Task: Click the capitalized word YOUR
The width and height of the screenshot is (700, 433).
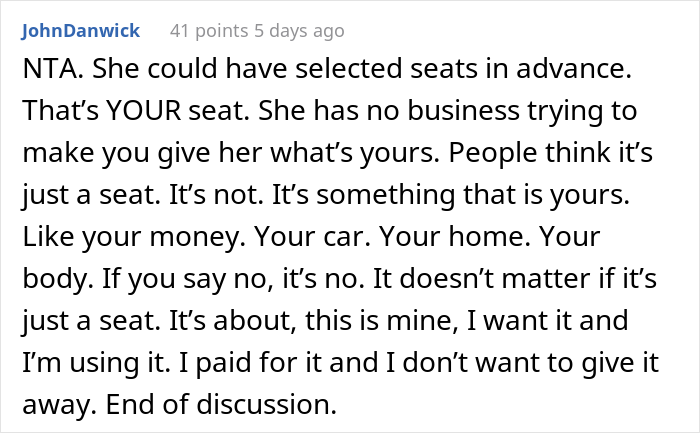Action: pyautogui.click(x=143, y=110)
